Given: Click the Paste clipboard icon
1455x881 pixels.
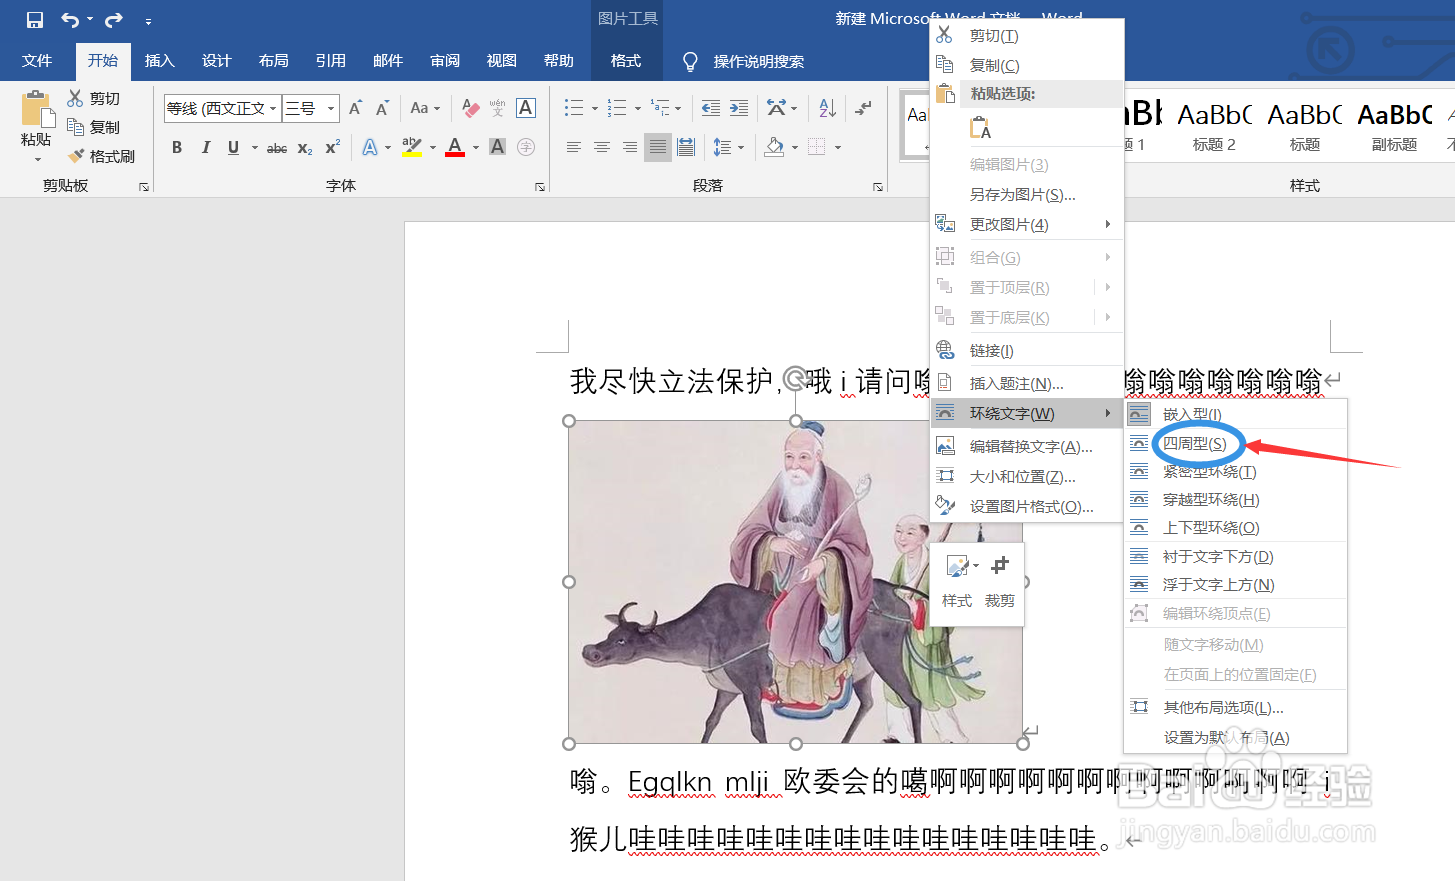Looking at the screenshot, I should 36,109.
